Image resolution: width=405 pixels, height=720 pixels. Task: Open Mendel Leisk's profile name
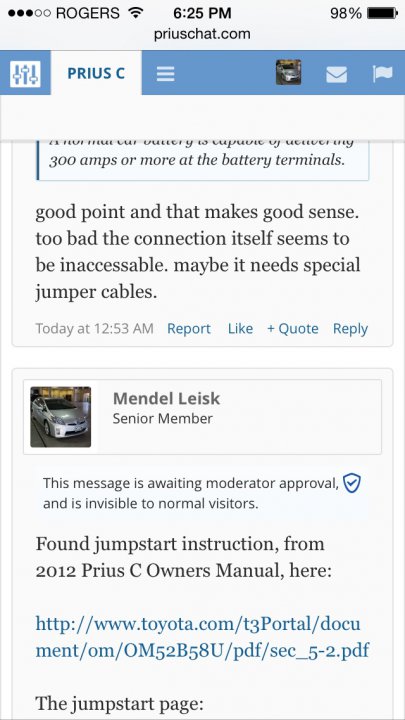coord(166,399)
